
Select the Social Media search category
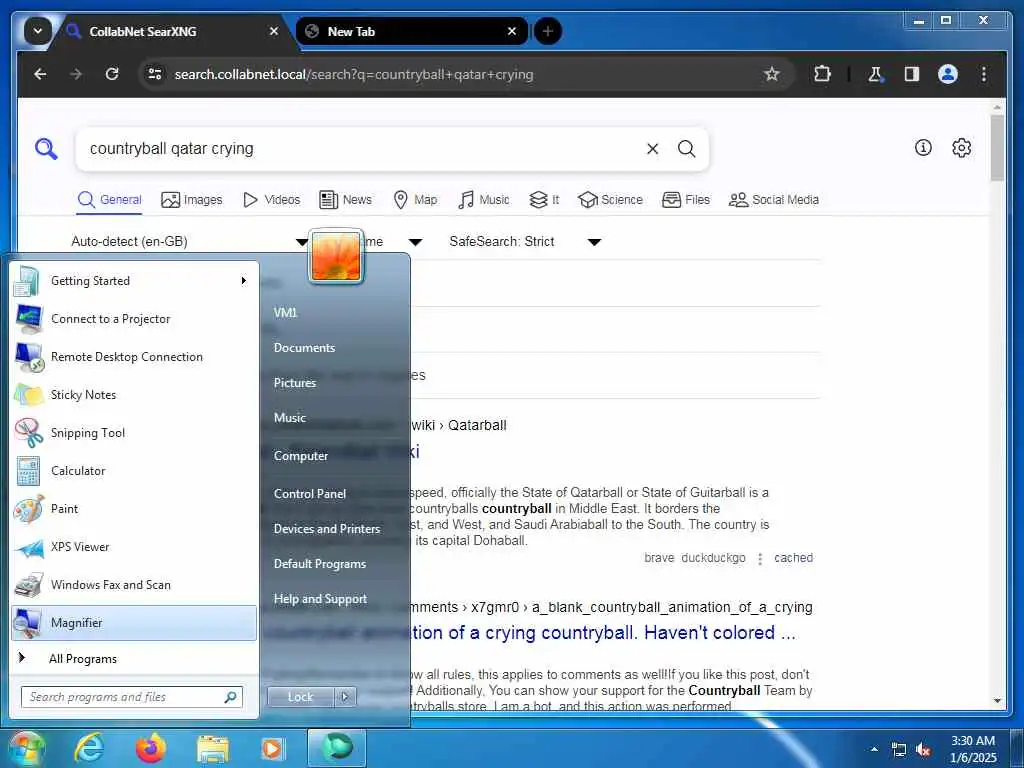[774, 200]
